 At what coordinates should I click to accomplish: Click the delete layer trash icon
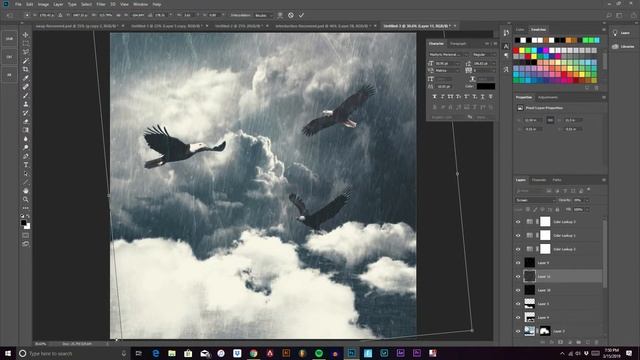pyautogui.click(x=596, y=342)
